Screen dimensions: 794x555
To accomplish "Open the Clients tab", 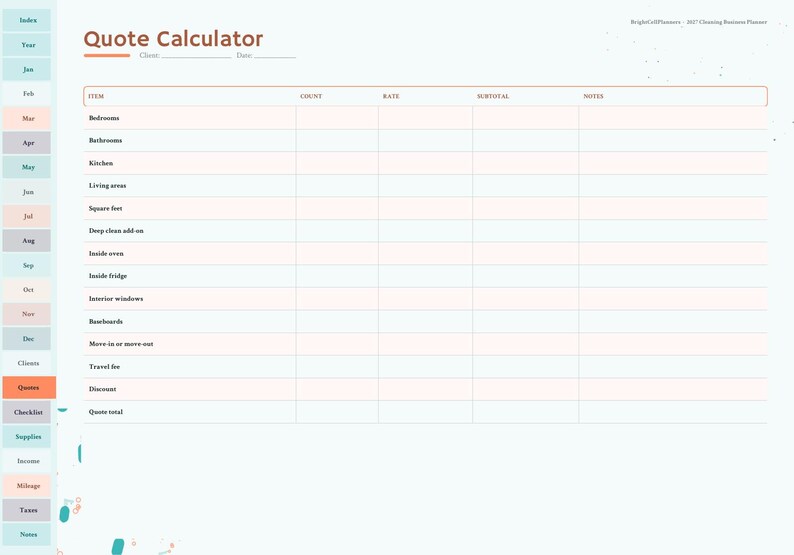I will [x=27, y=363].
